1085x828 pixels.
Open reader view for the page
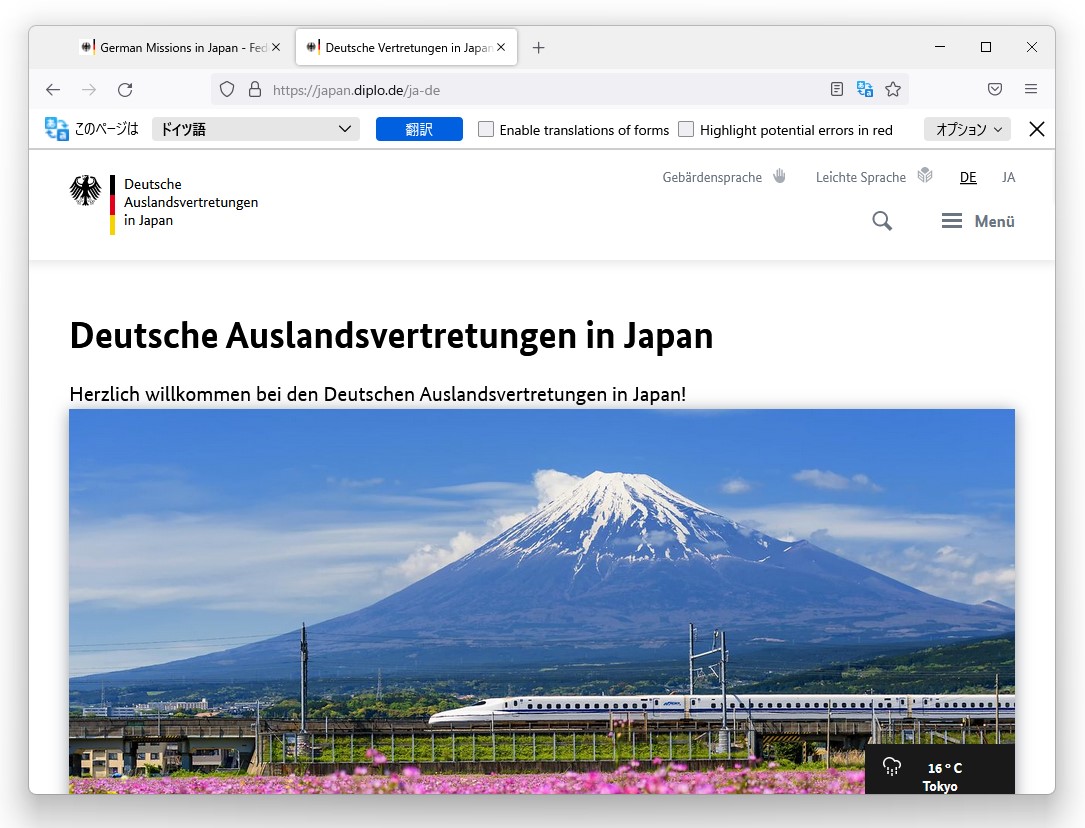837,89
